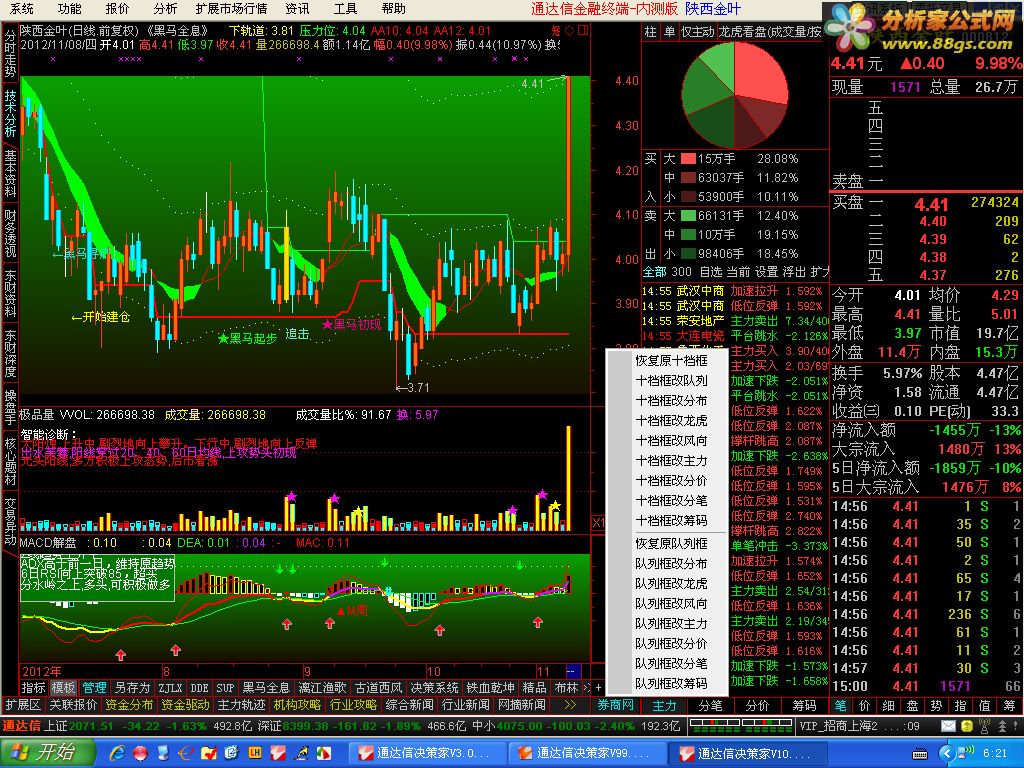Expand hidden tray icons arrow in taskbar
Screen dimensions: 1024x768
948,753
